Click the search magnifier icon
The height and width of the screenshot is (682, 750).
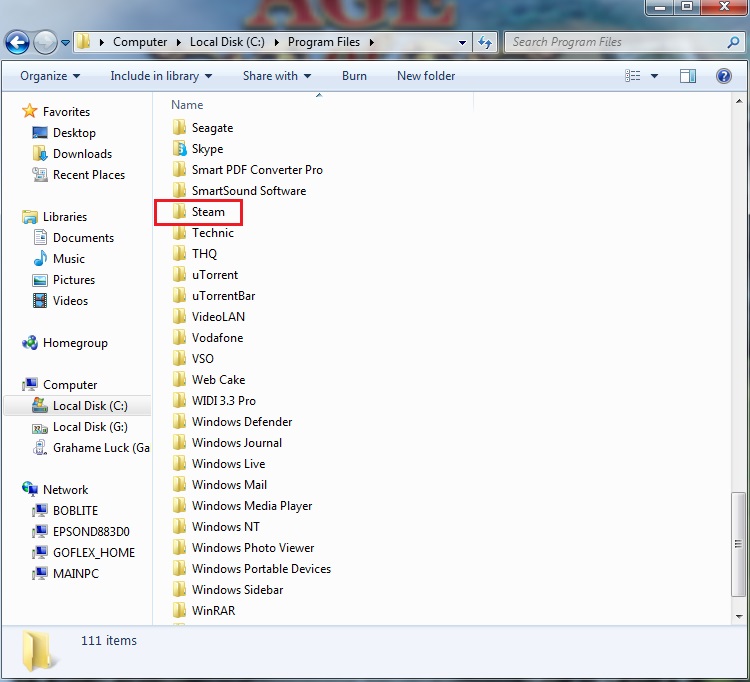pos(733,43)
